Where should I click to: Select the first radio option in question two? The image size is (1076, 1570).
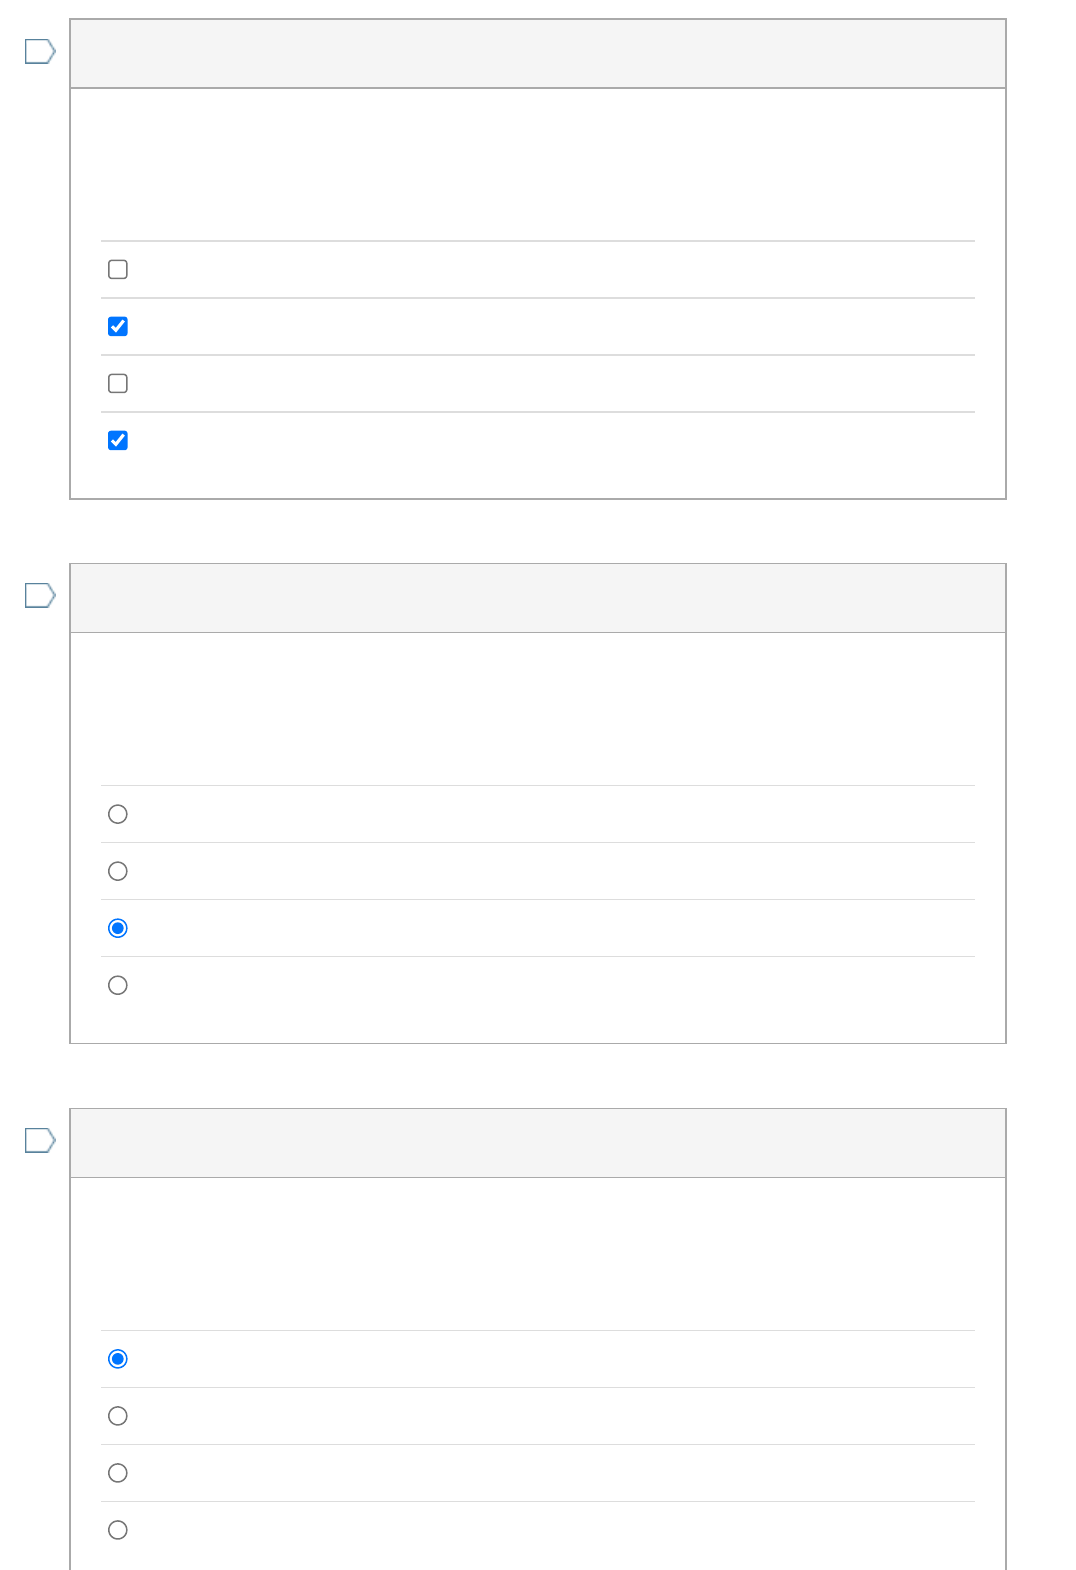tap(118, 814)
